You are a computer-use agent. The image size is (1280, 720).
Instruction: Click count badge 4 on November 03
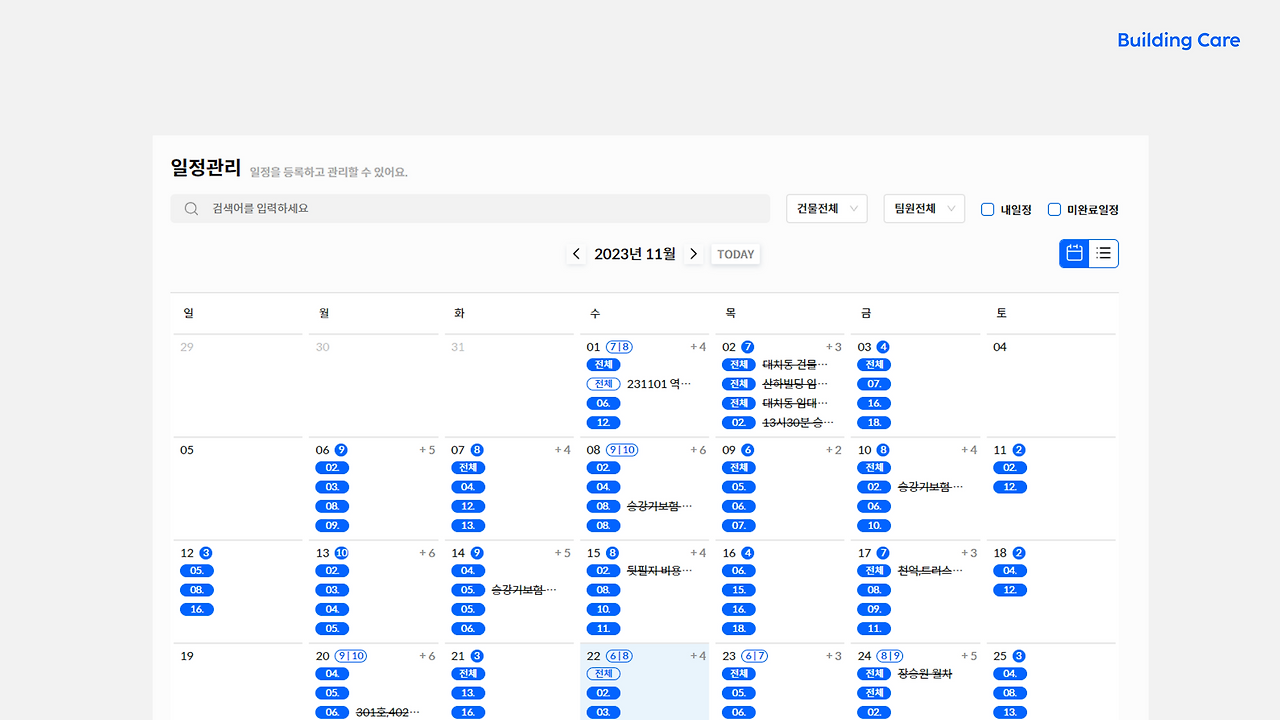pyautogui.click(x=883, y=347)
